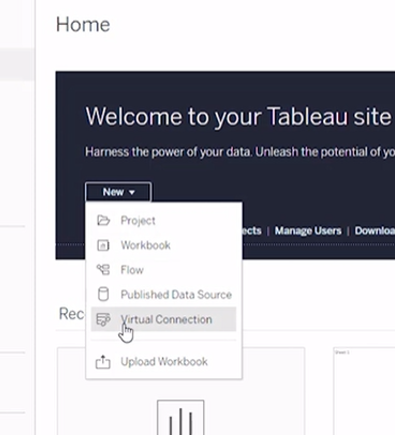Select Flow from the dropdown menu
395x435 pixels.
(163, 270)
